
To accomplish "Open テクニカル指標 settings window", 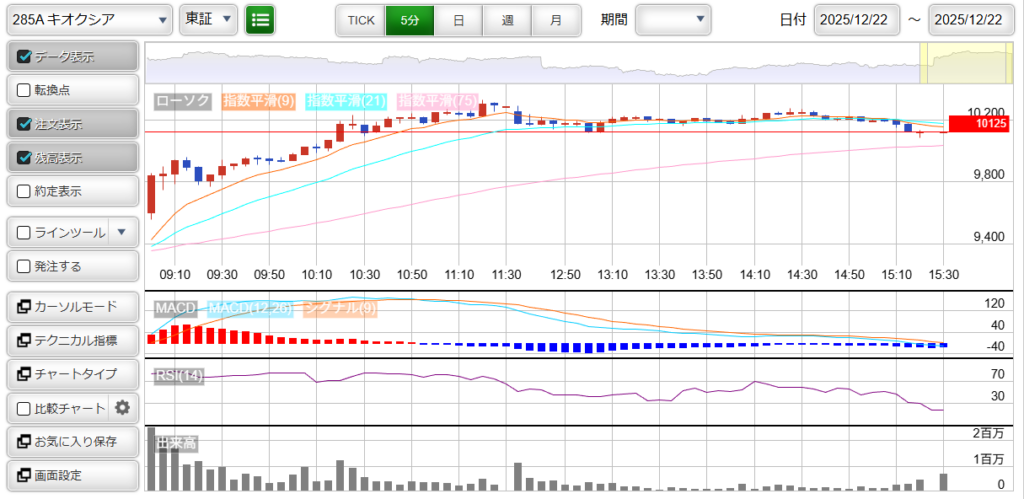I will 72,341.
